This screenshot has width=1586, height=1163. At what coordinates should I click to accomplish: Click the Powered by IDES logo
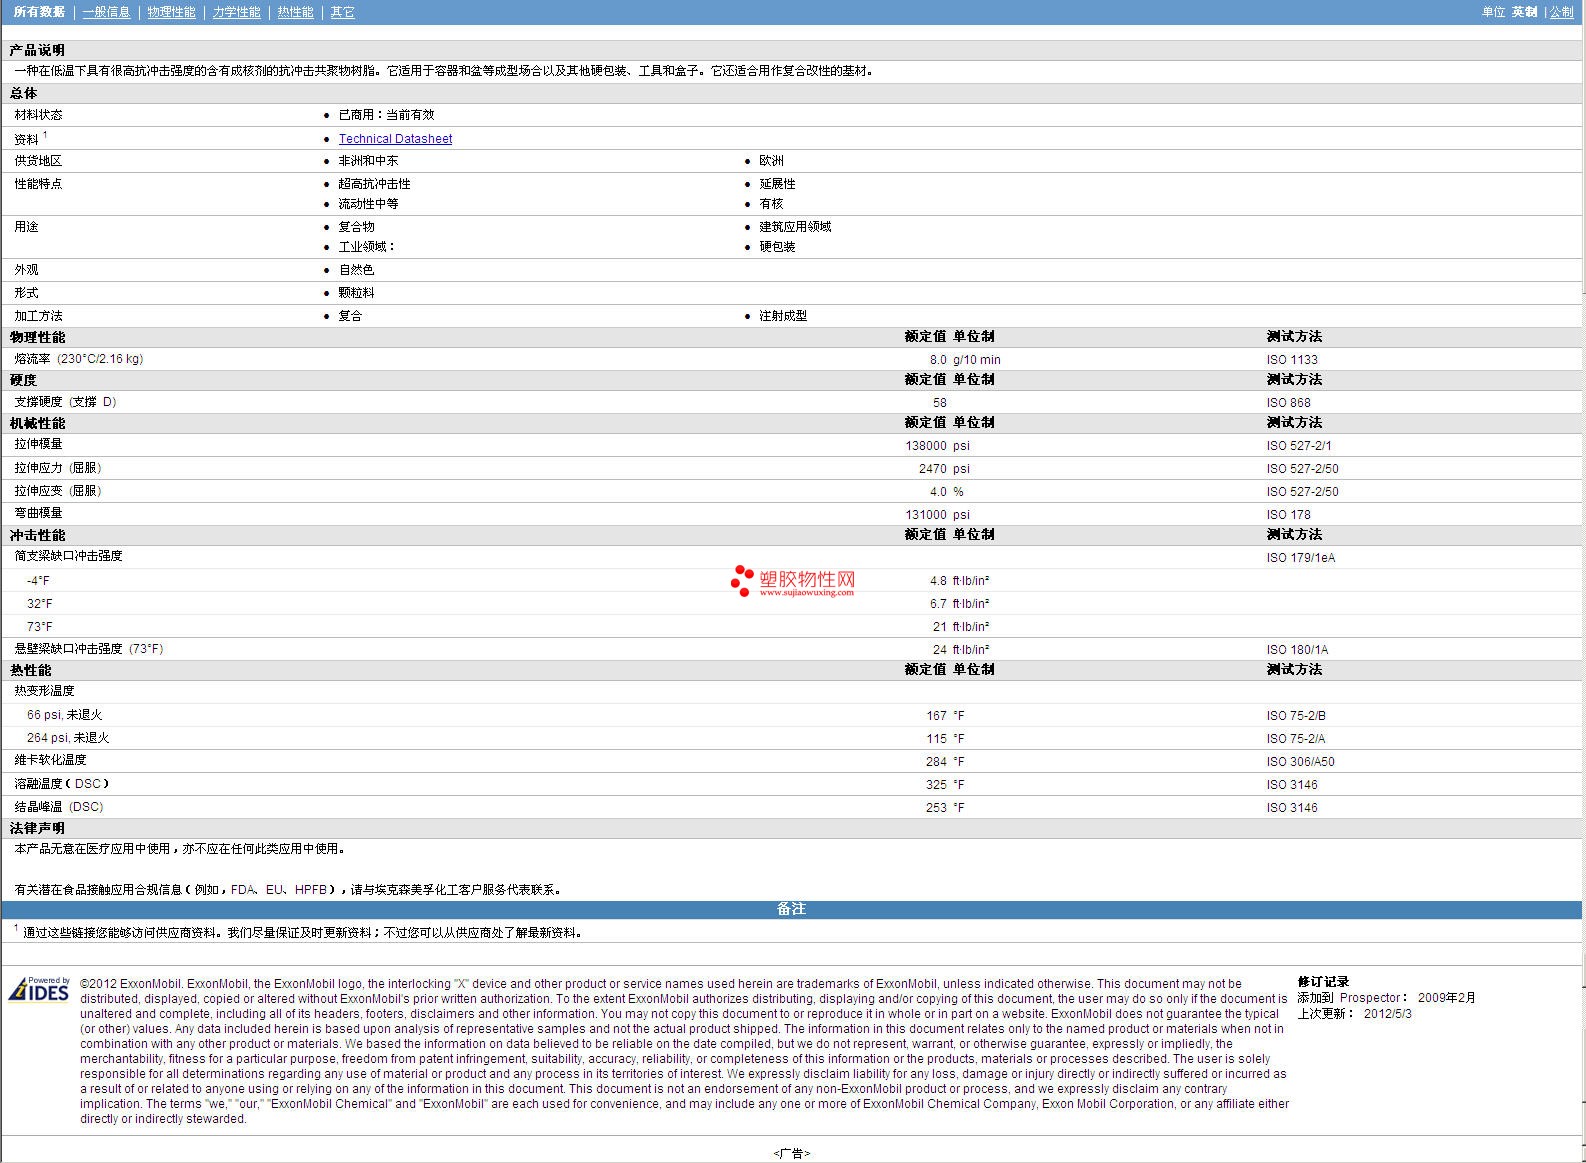tap(39, 989)
